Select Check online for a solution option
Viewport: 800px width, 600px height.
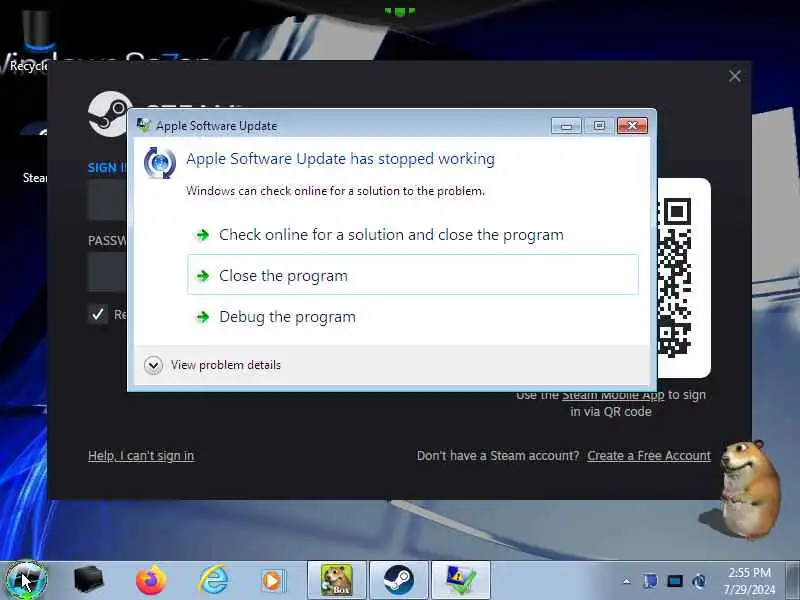pyautogui.click(x=413, y=235)
